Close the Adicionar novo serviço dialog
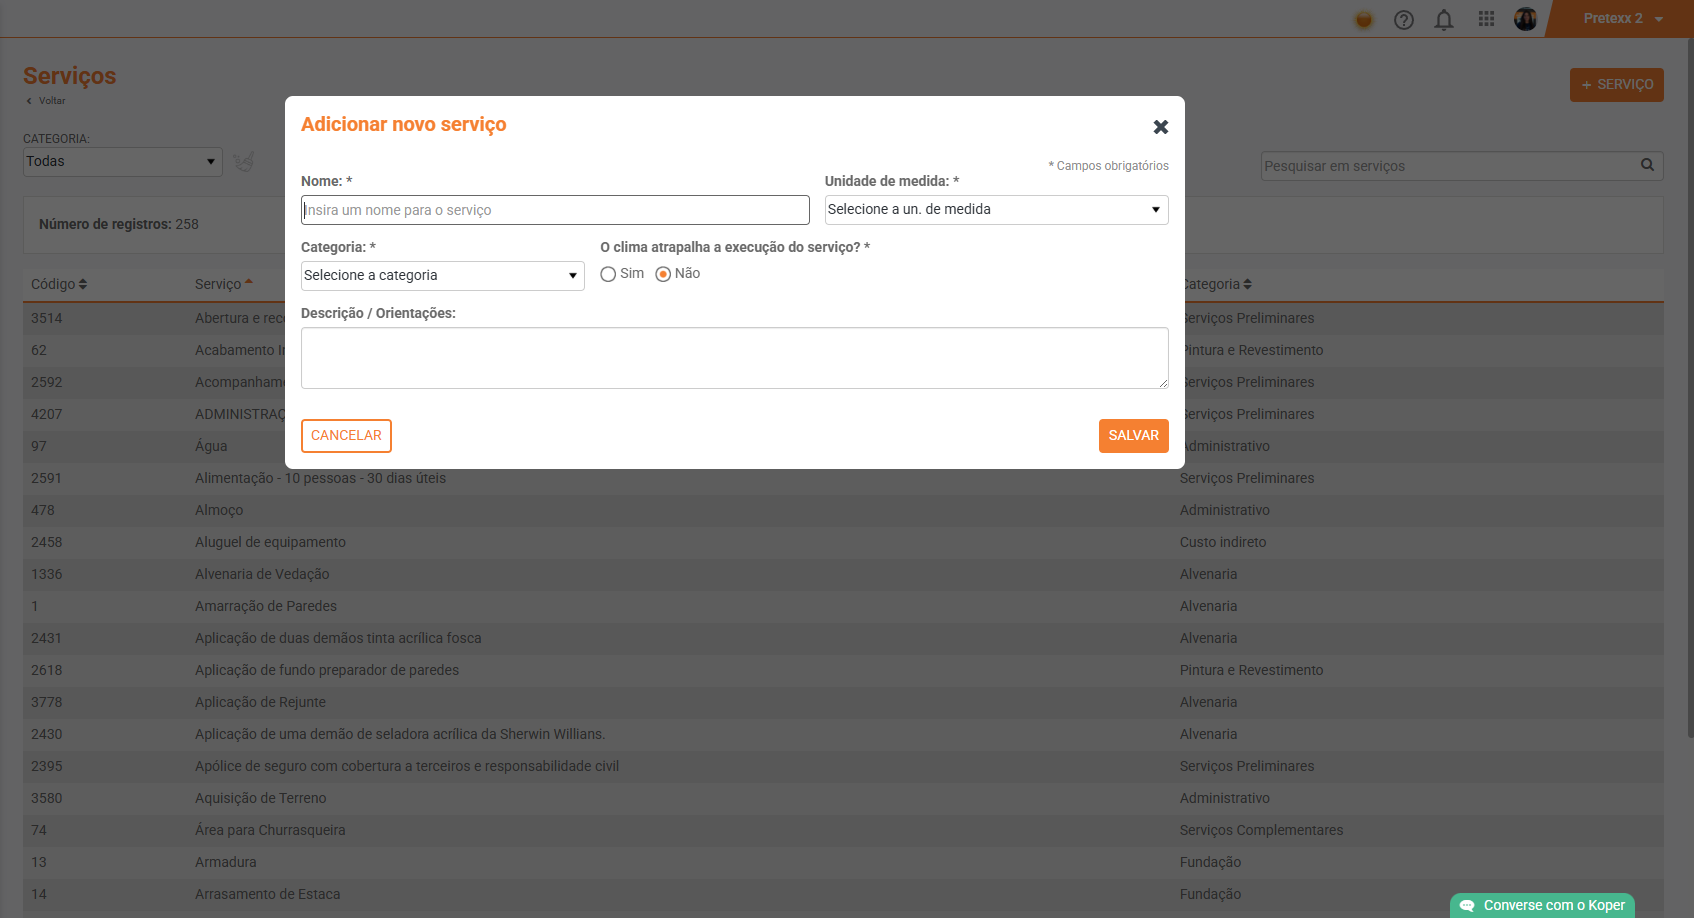This screenshot has width=1694, height=918. [x=1160, y=127]
